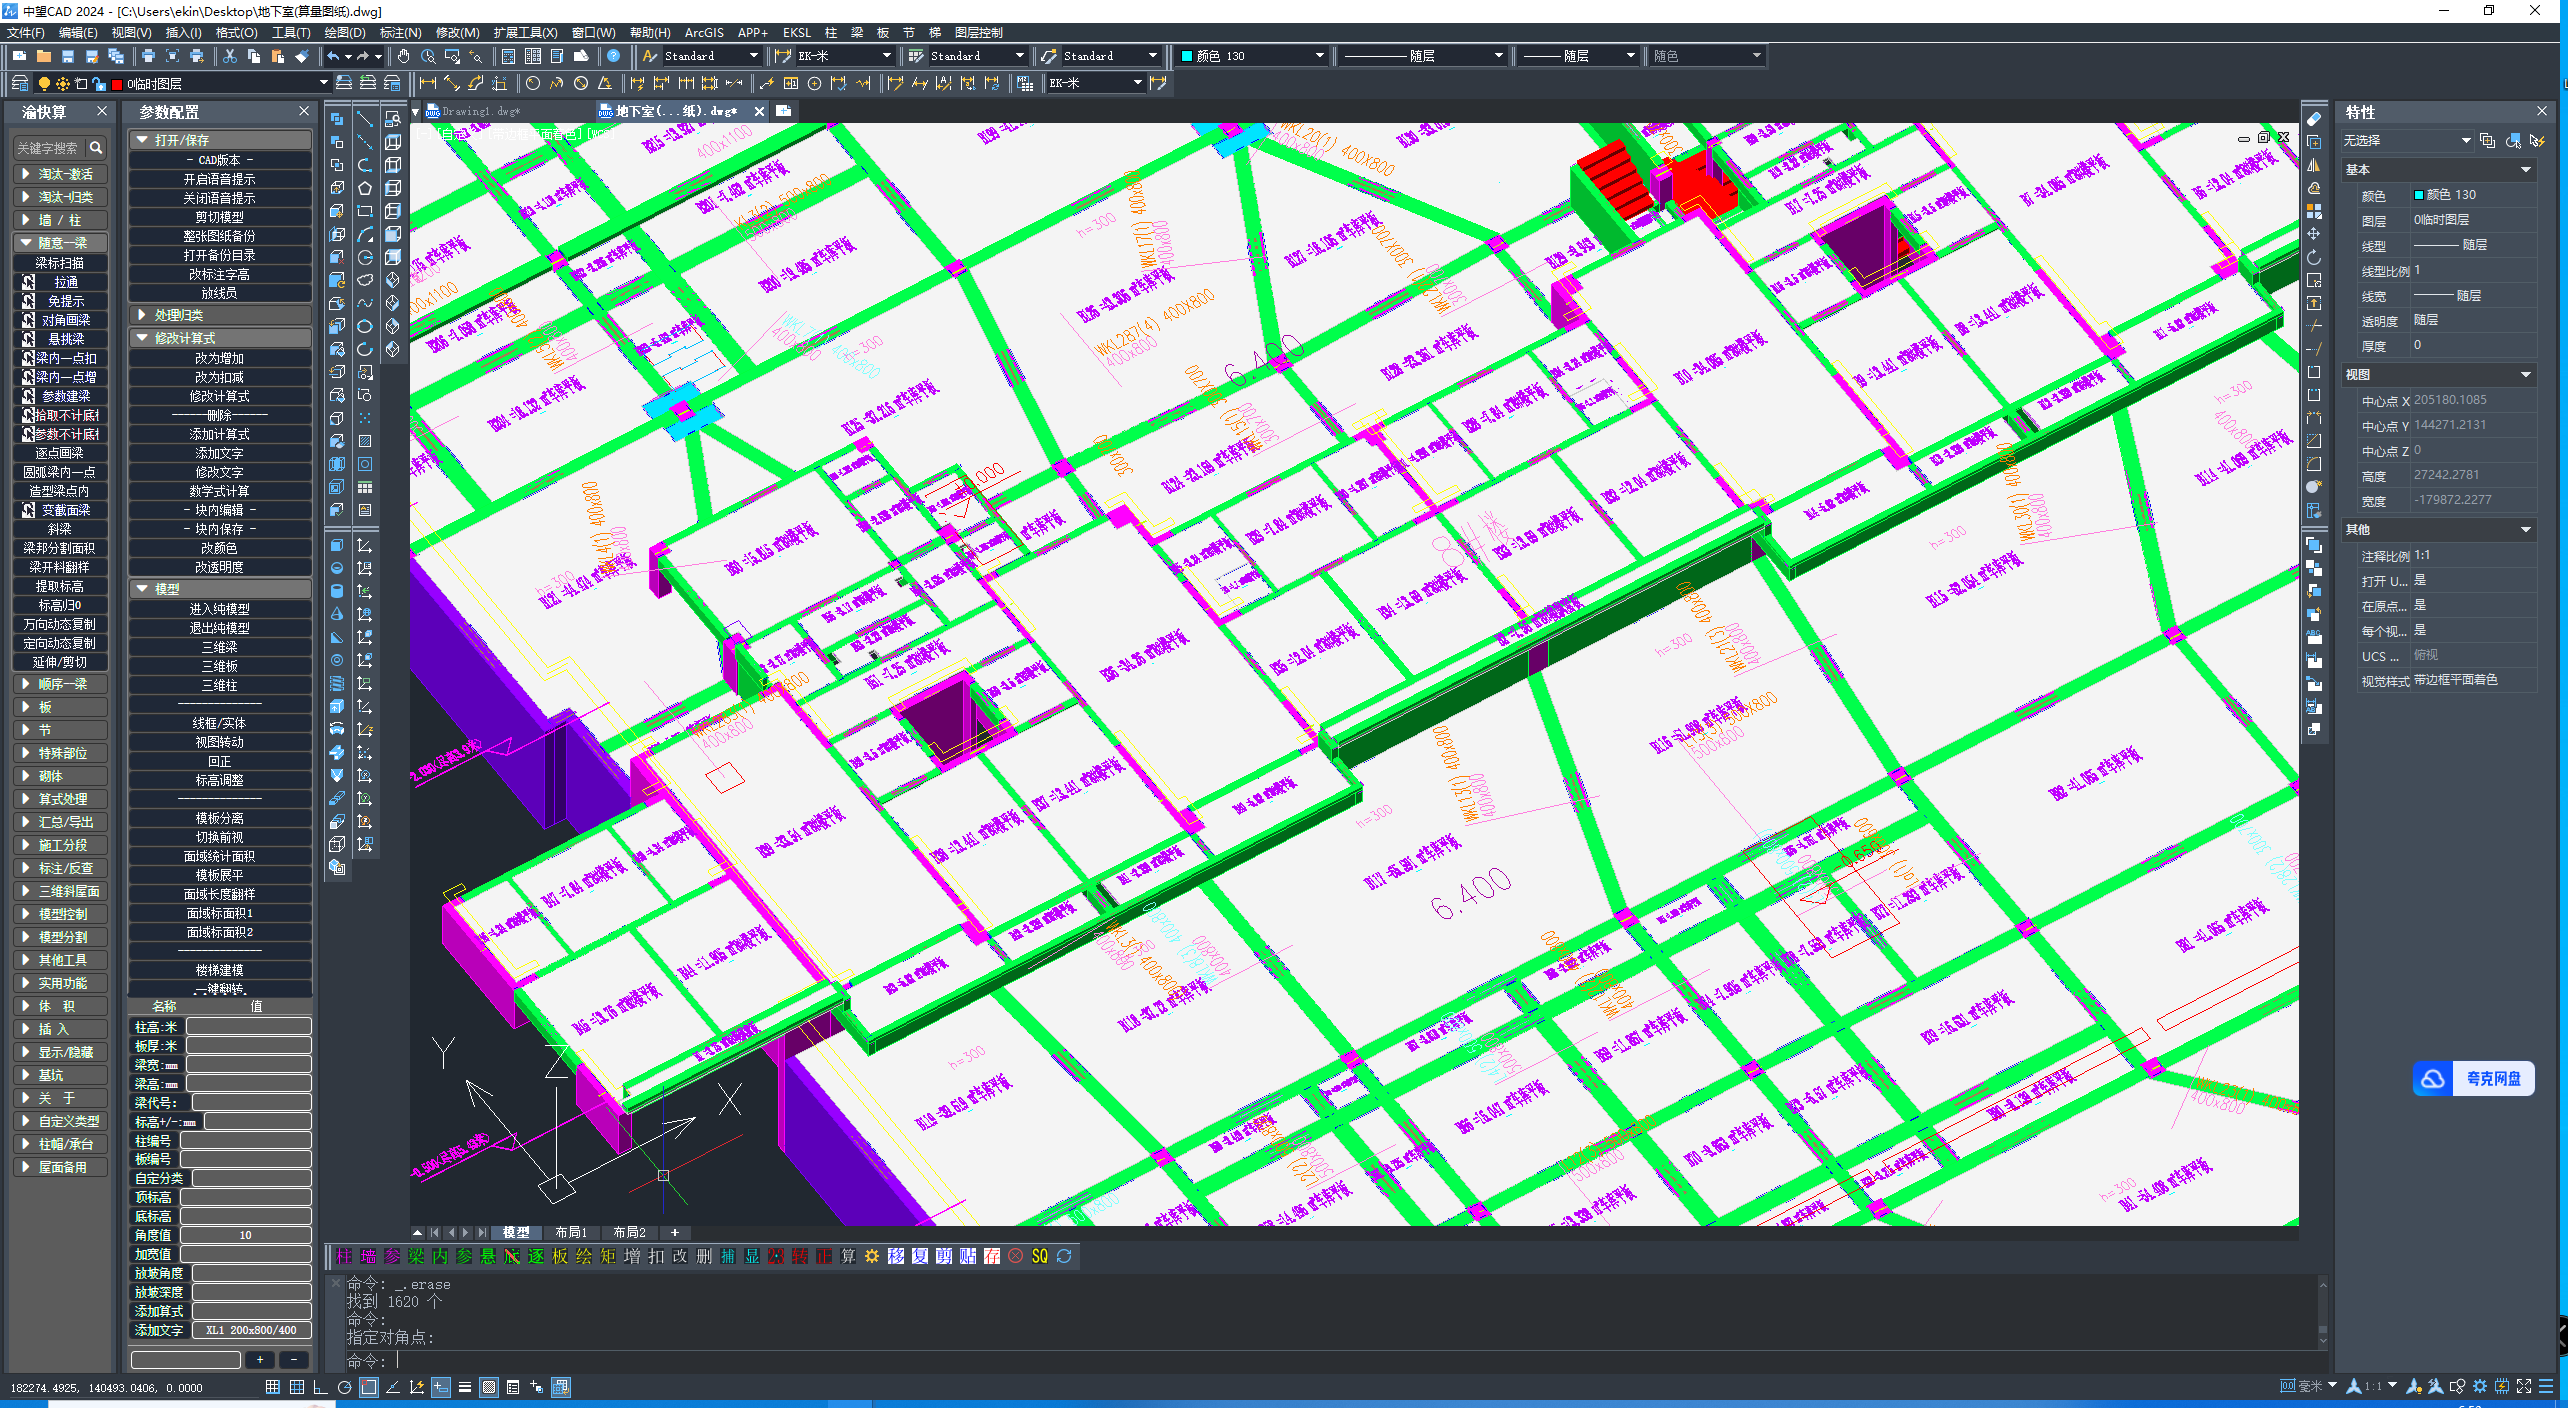Click the Open folder icon
2568x1408 pixels.
point(43,56)
